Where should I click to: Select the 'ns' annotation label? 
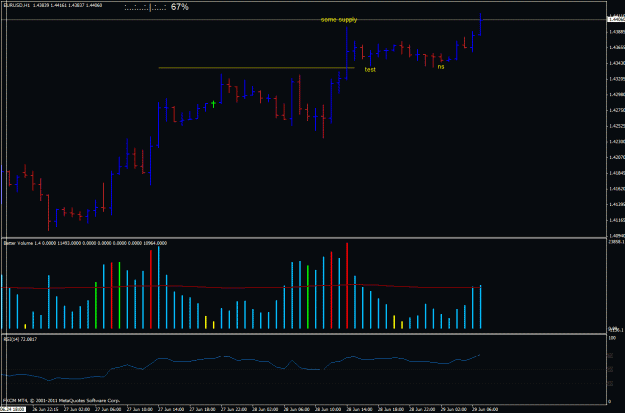440,67
